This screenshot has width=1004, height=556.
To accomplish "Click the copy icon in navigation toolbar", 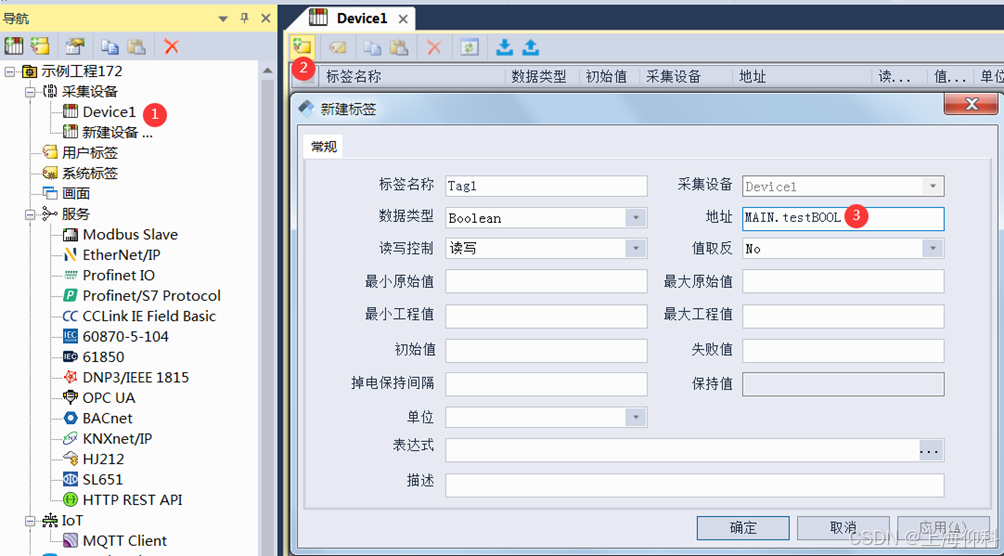I will 109,46.
